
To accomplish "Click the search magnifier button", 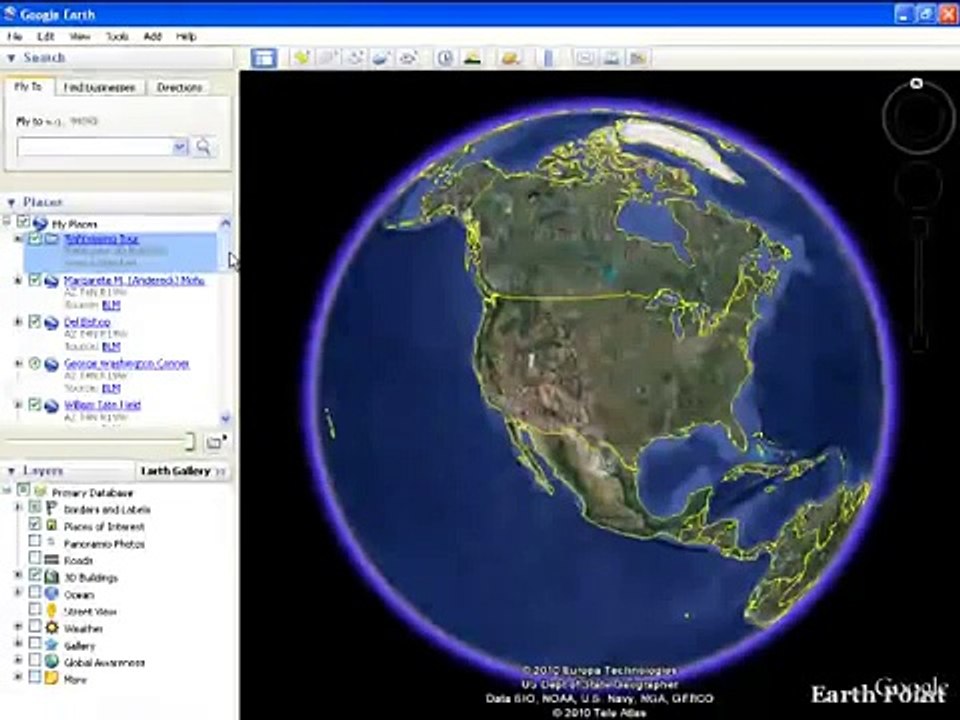I will click(203, 147).
